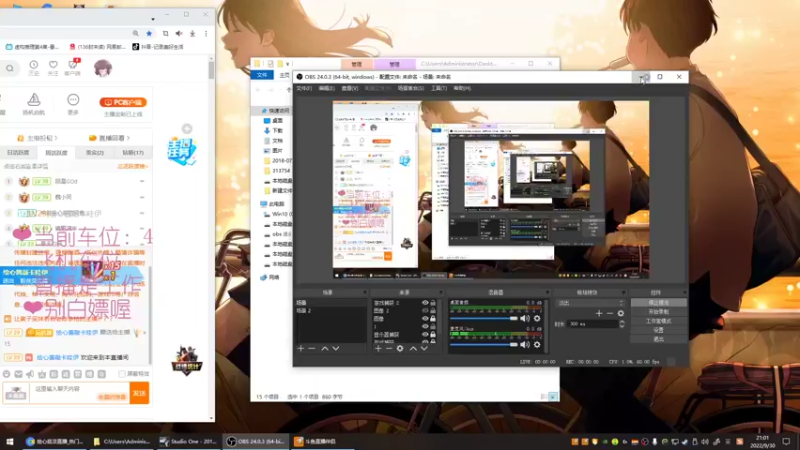Click the mail envelope icon in chat toolbar
Image resolution: width=800 pixels, height=450 pixels.
pyautogui.click(x=18, y=374)
